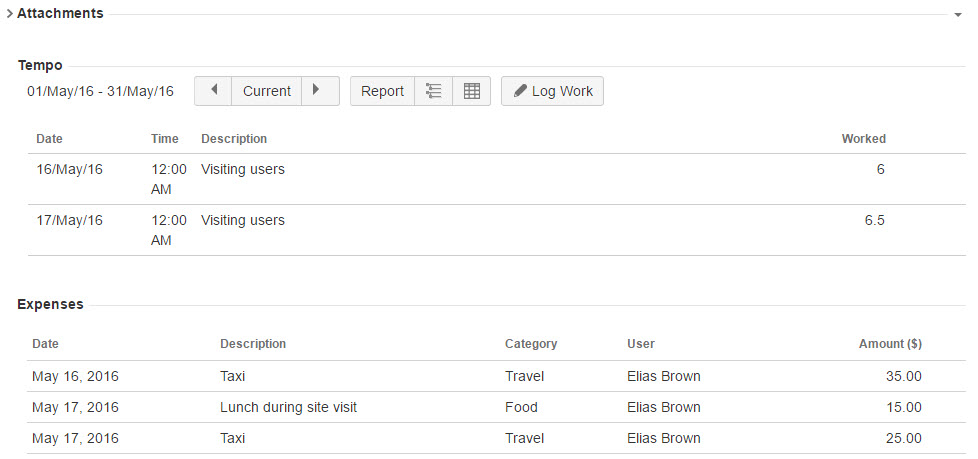Select the 16/May/16 worklog row
The height and width of the screenshot is (459, 978).
[x=70, y=170]
